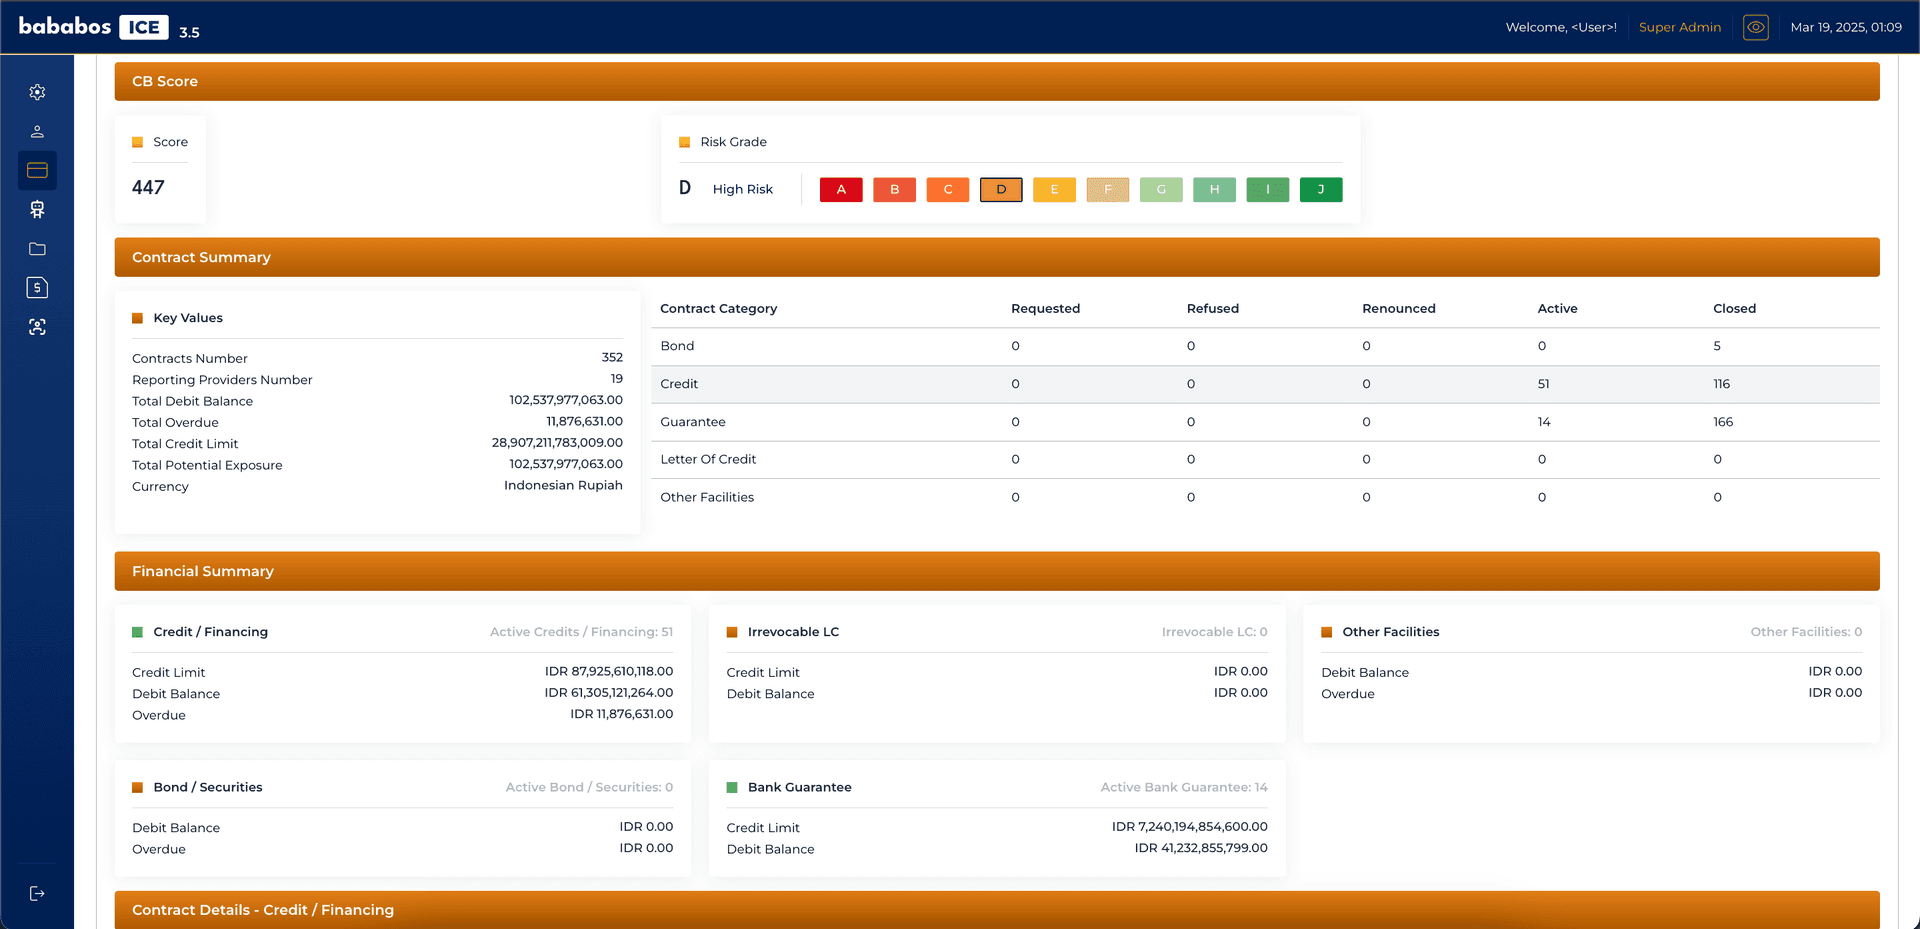The width and height of the screenshot is (1920, 929).
Task: Click Contract Details - Credit / Financing header
Action: point(997,910)
